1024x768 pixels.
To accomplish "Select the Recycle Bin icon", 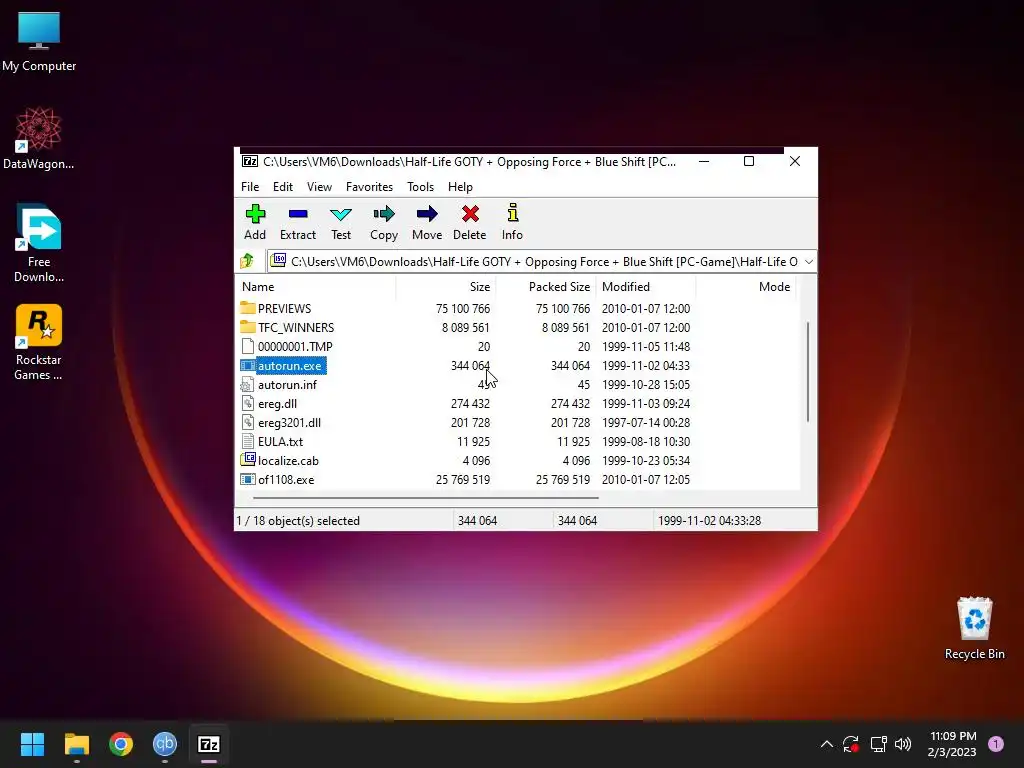I will point(974,628).
